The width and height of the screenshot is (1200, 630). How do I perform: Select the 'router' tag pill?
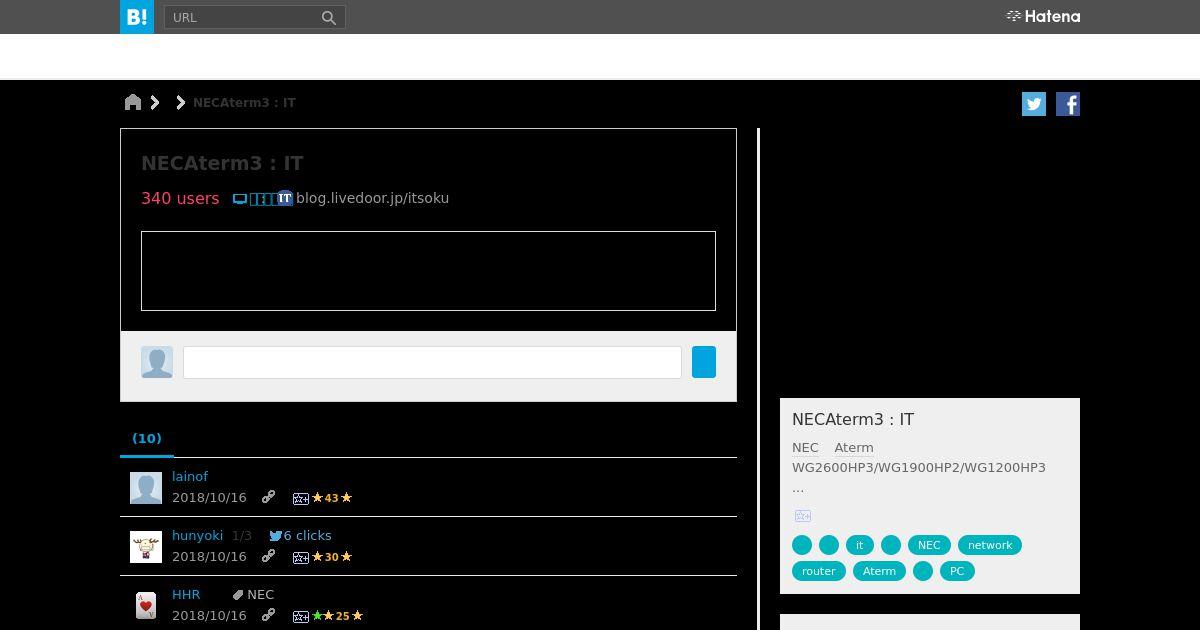pos(819,571)
